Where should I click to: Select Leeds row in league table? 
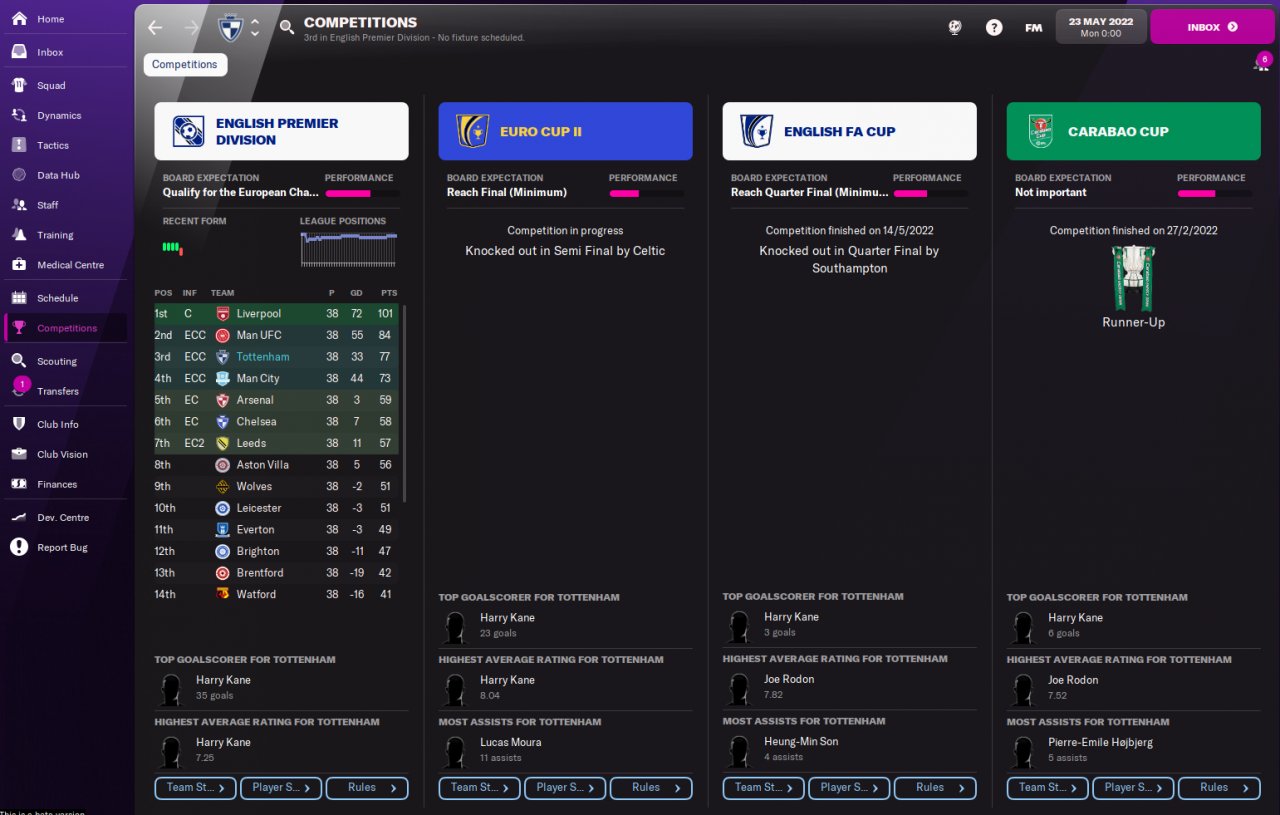tap(276, 443)
